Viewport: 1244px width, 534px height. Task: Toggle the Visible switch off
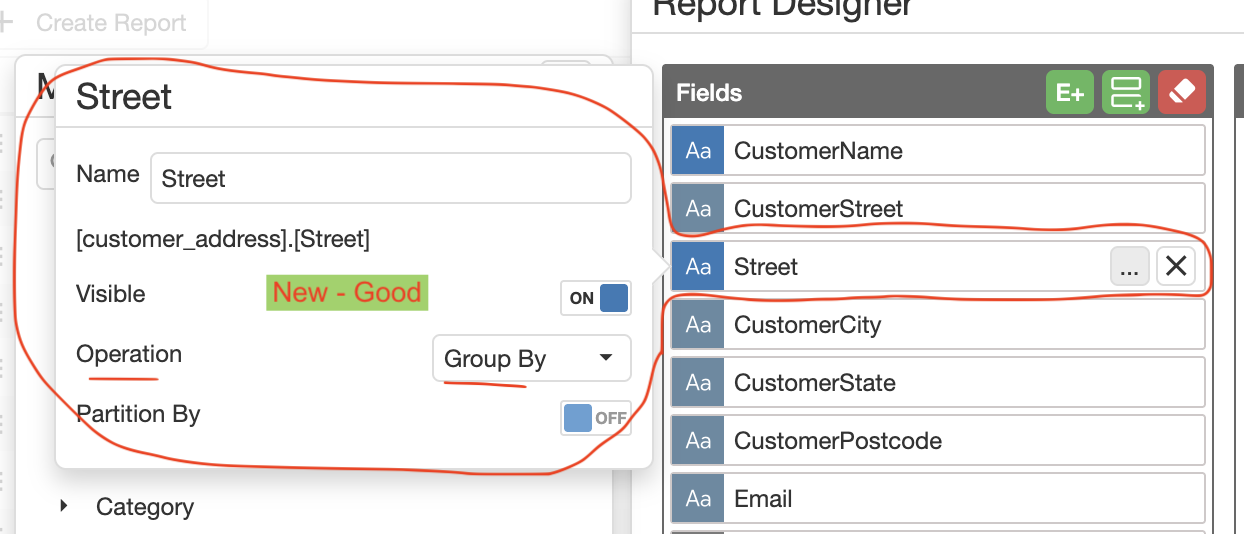(596, 298)
